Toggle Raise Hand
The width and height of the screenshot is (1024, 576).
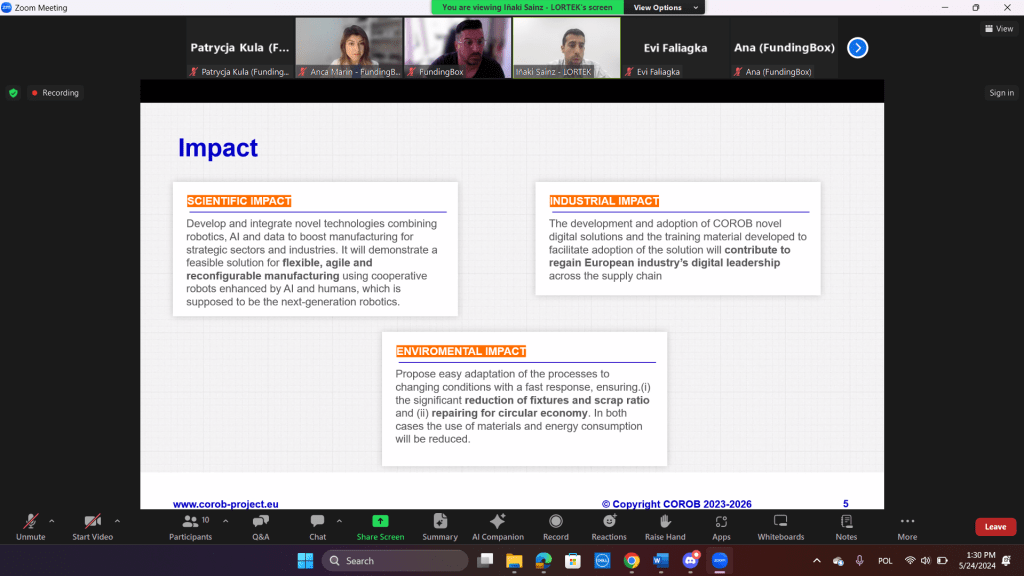click(665, 527)
